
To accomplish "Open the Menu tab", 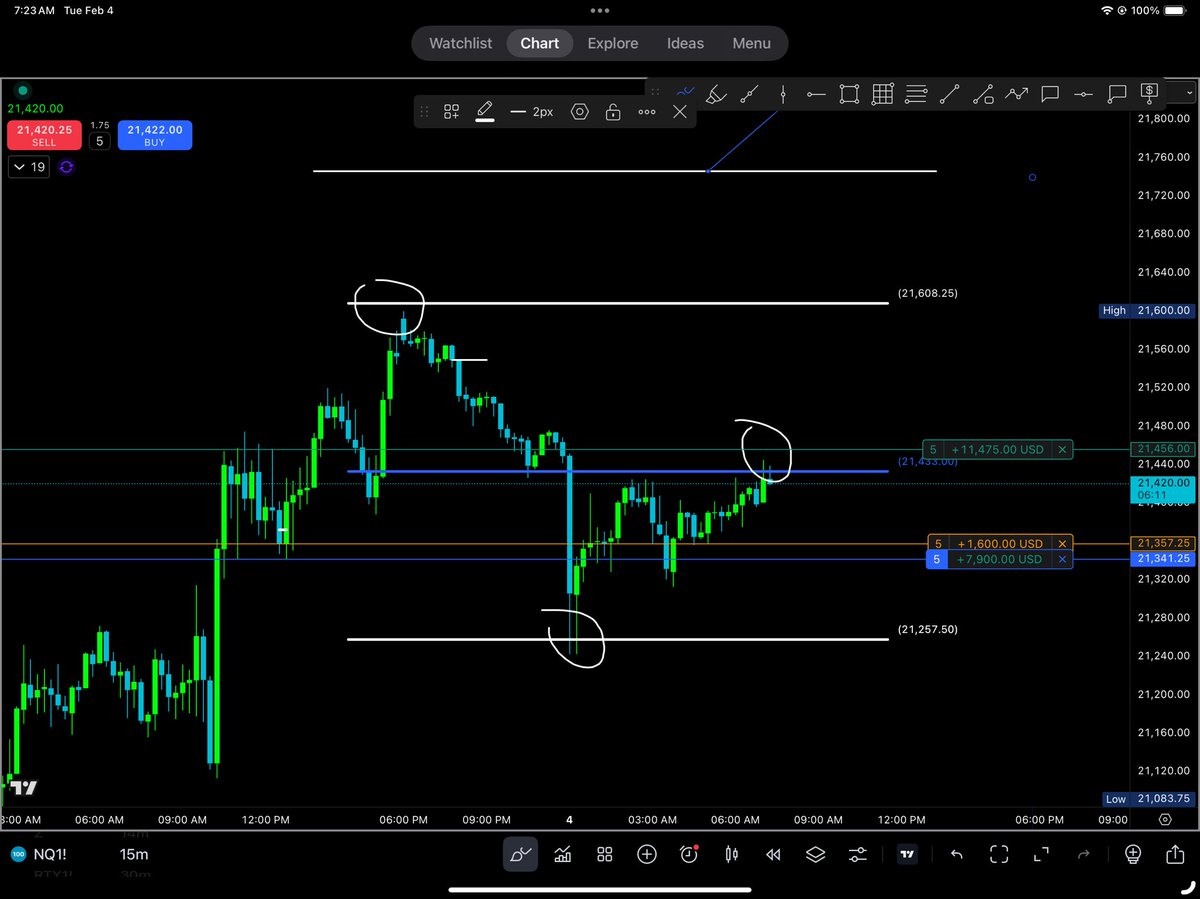I will coord(751,43).
